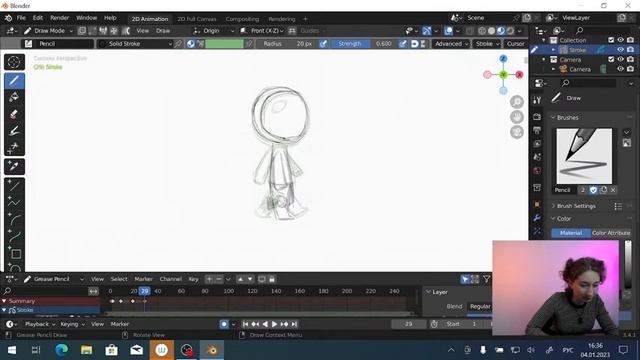Switch to 2D Full Canvas workspace tab
640x360 pixels.
[197, 19]
